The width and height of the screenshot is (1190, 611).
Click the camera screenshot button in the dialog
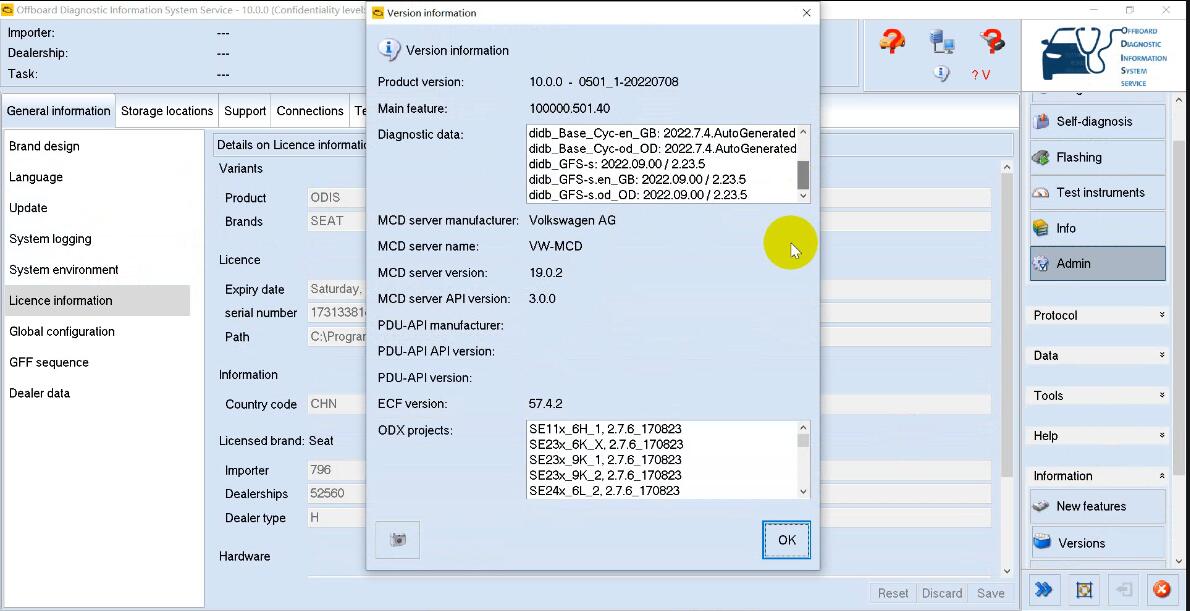(x=398, y=540)
